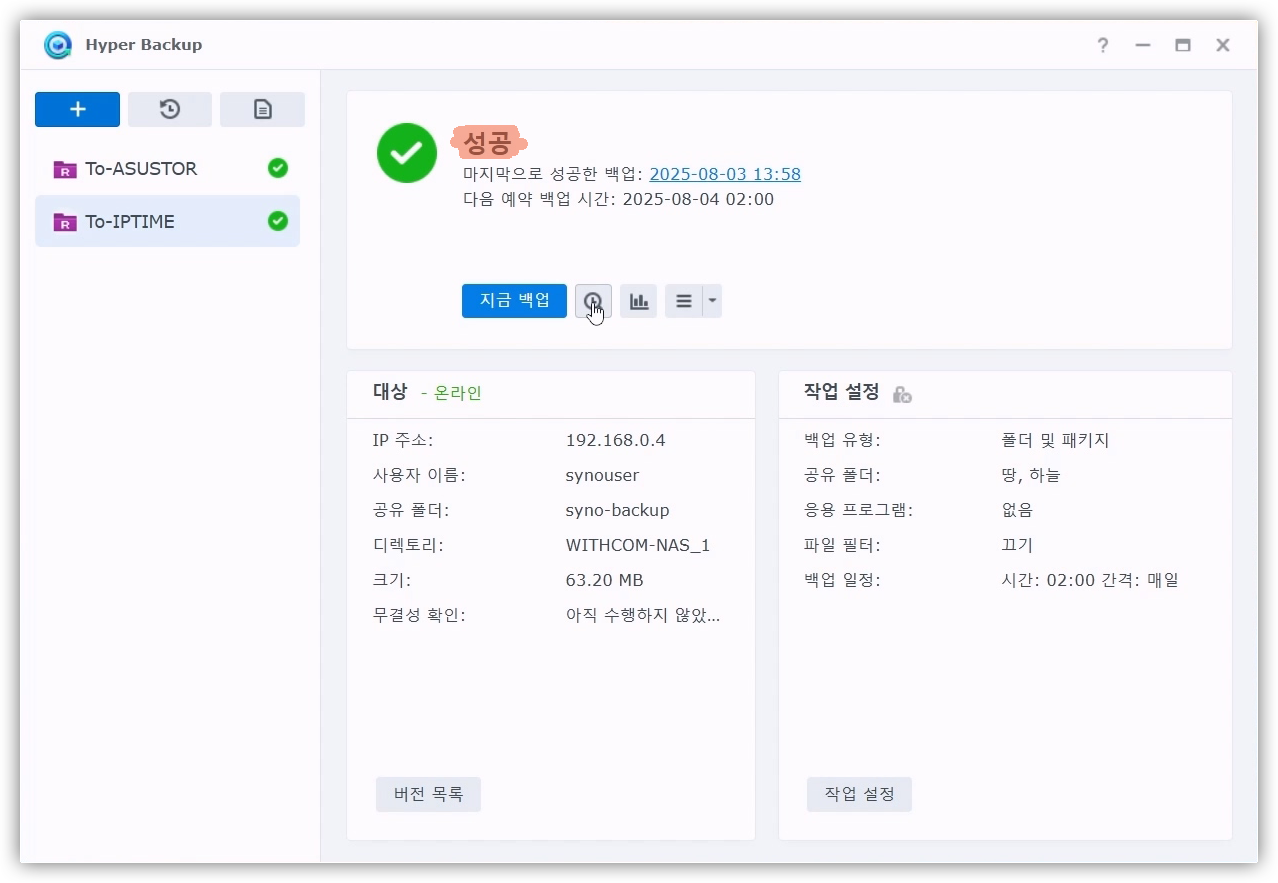1278x883 pixels.
Task: Click the truncated 무결성 확인 value text
Action: (x=642, y=615)
